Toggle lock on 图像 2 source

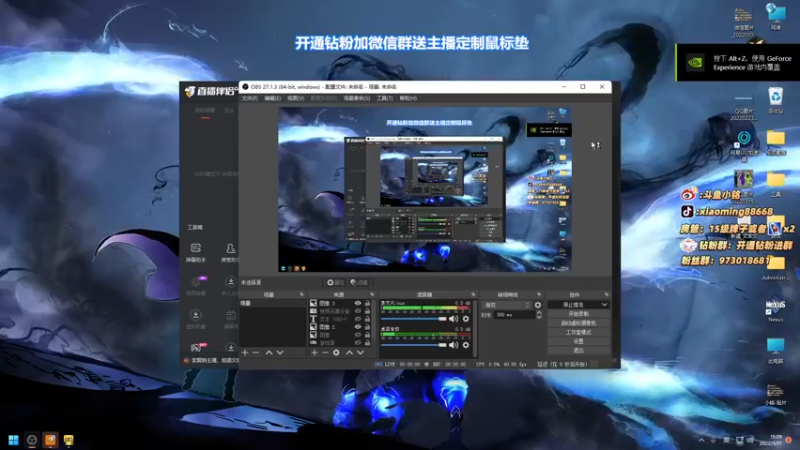367,327
